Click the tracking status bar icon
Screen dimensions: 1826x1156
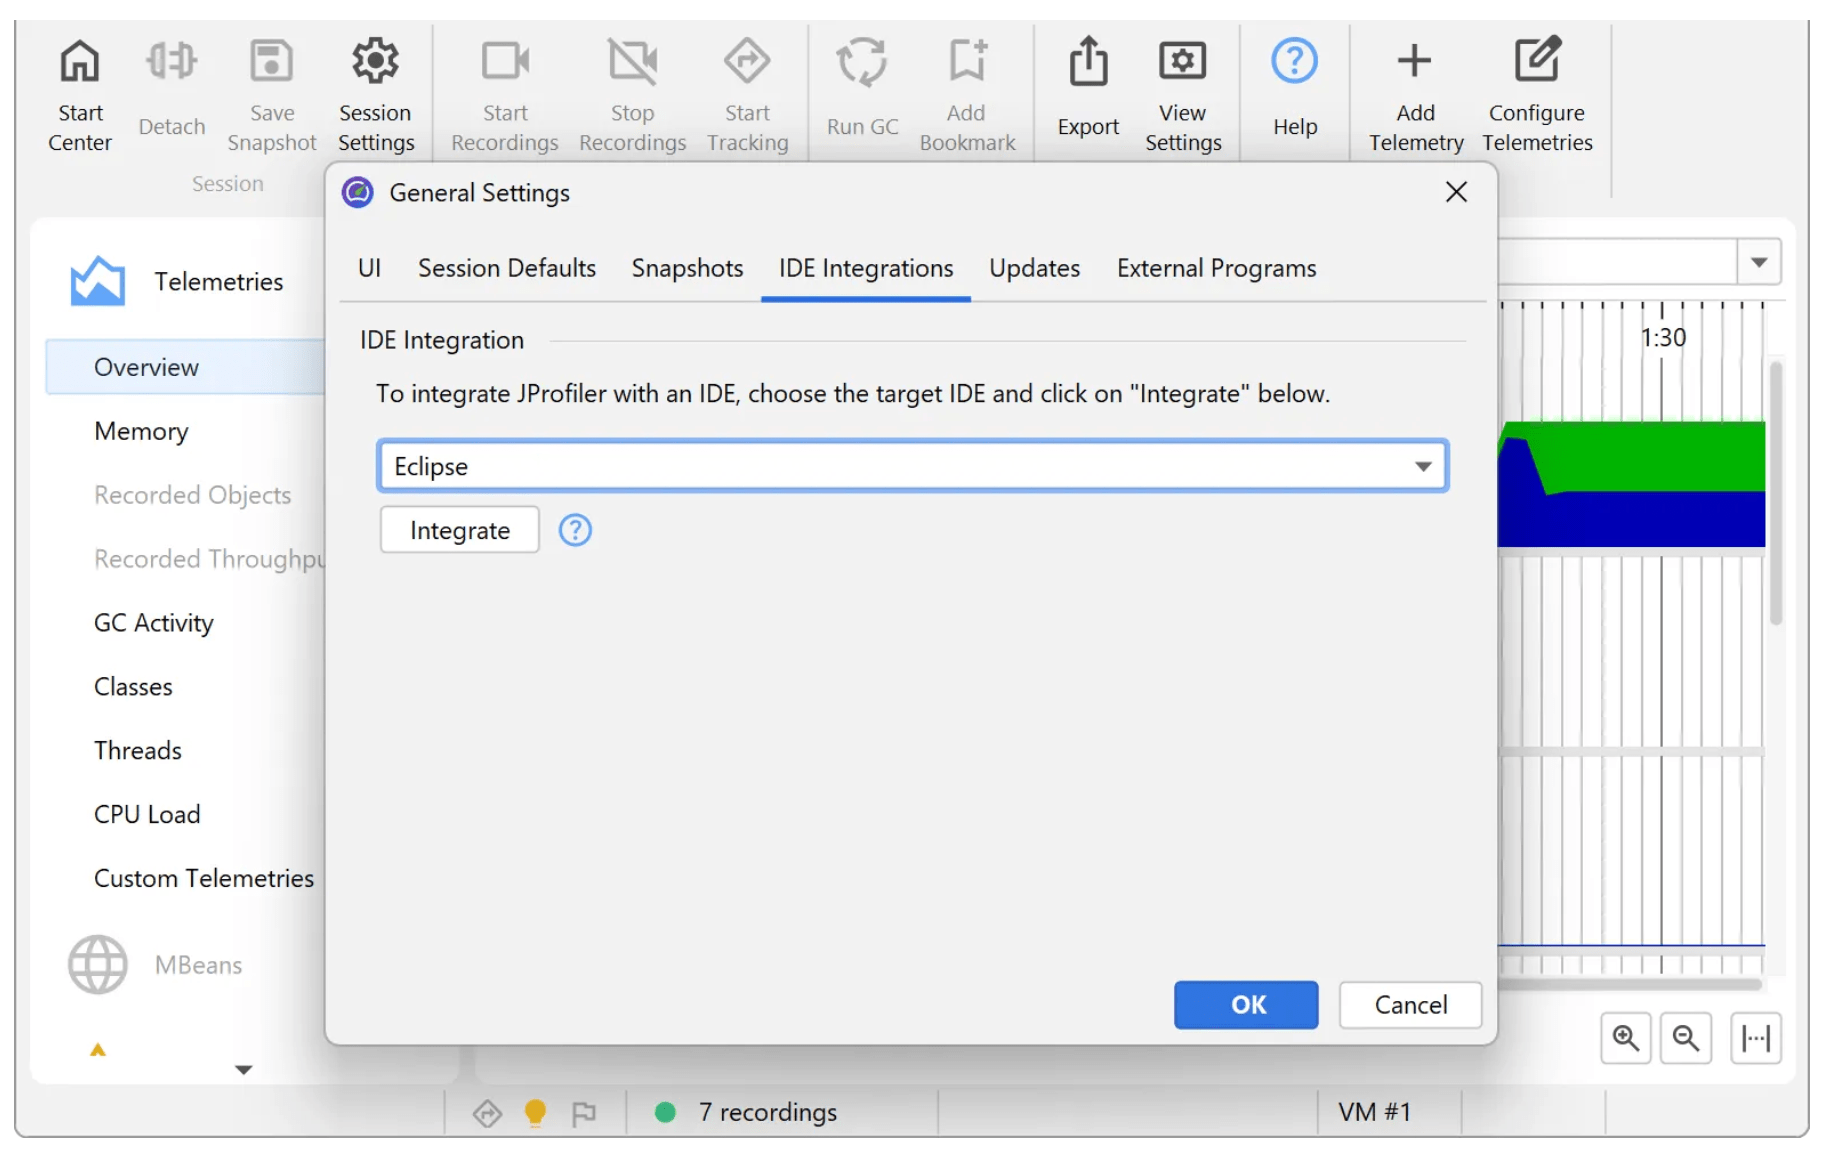click(x=487, y=1112)
